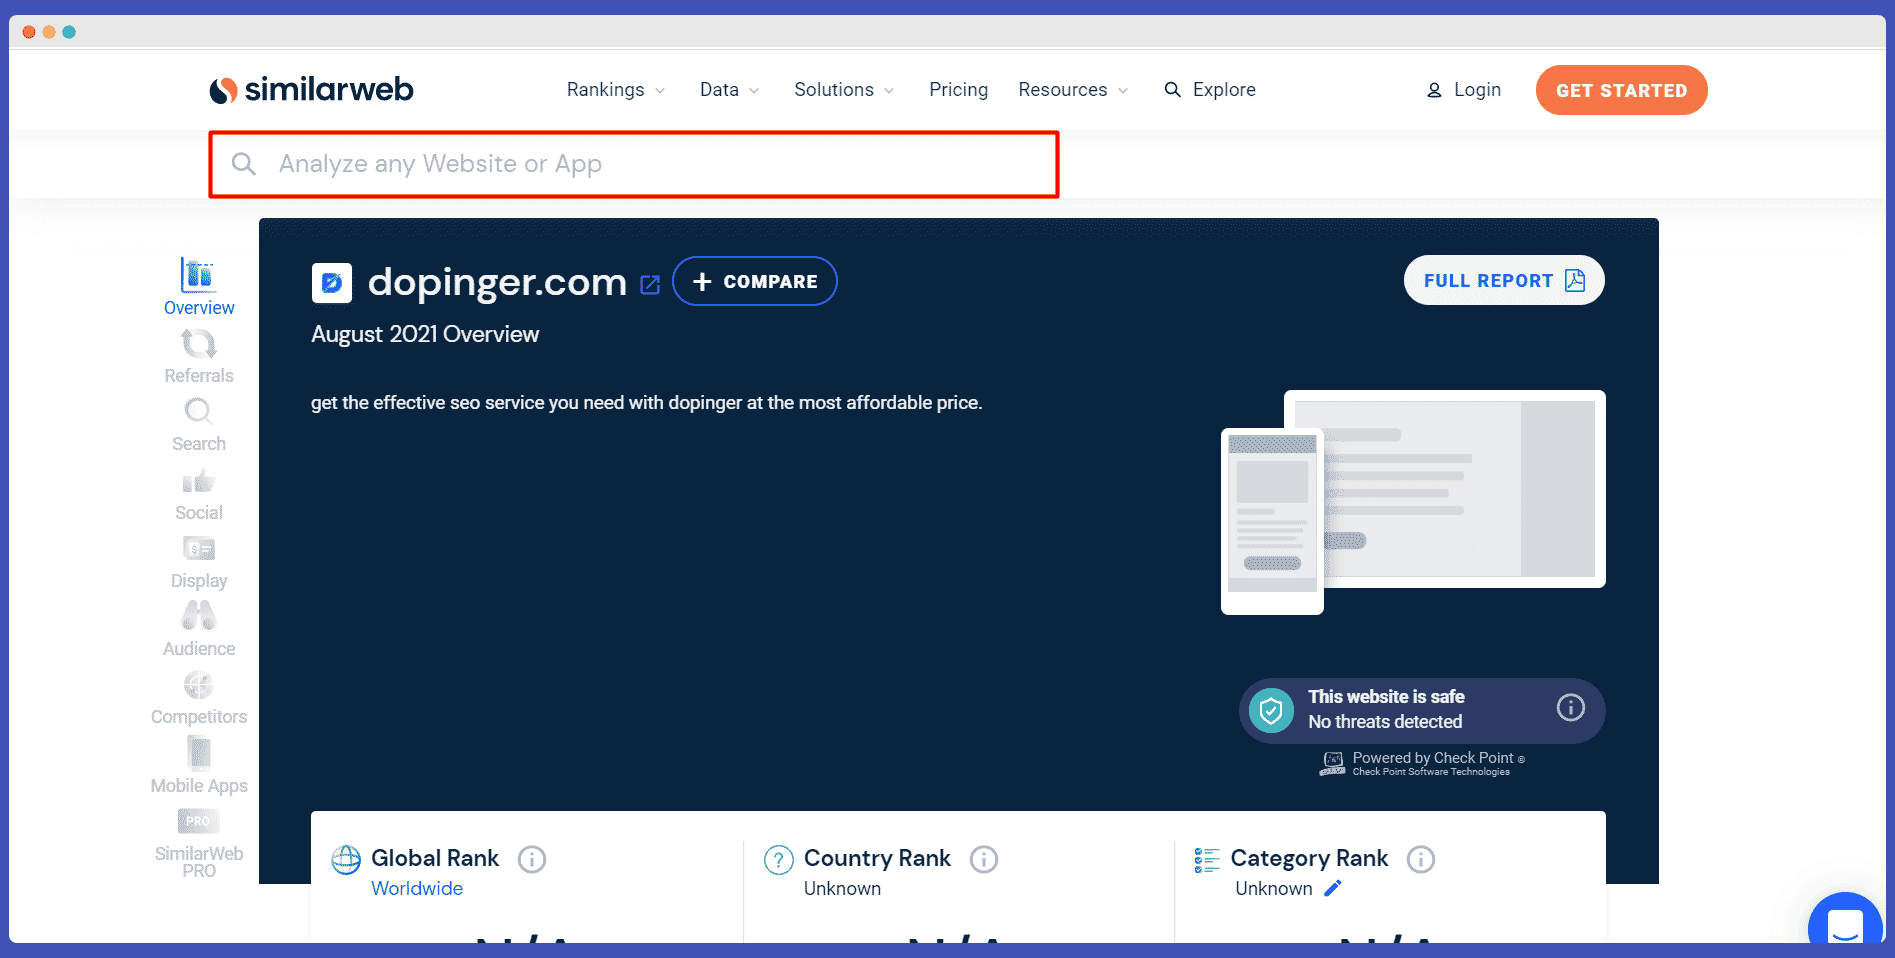Click the Check Point logo icon

1333,764
